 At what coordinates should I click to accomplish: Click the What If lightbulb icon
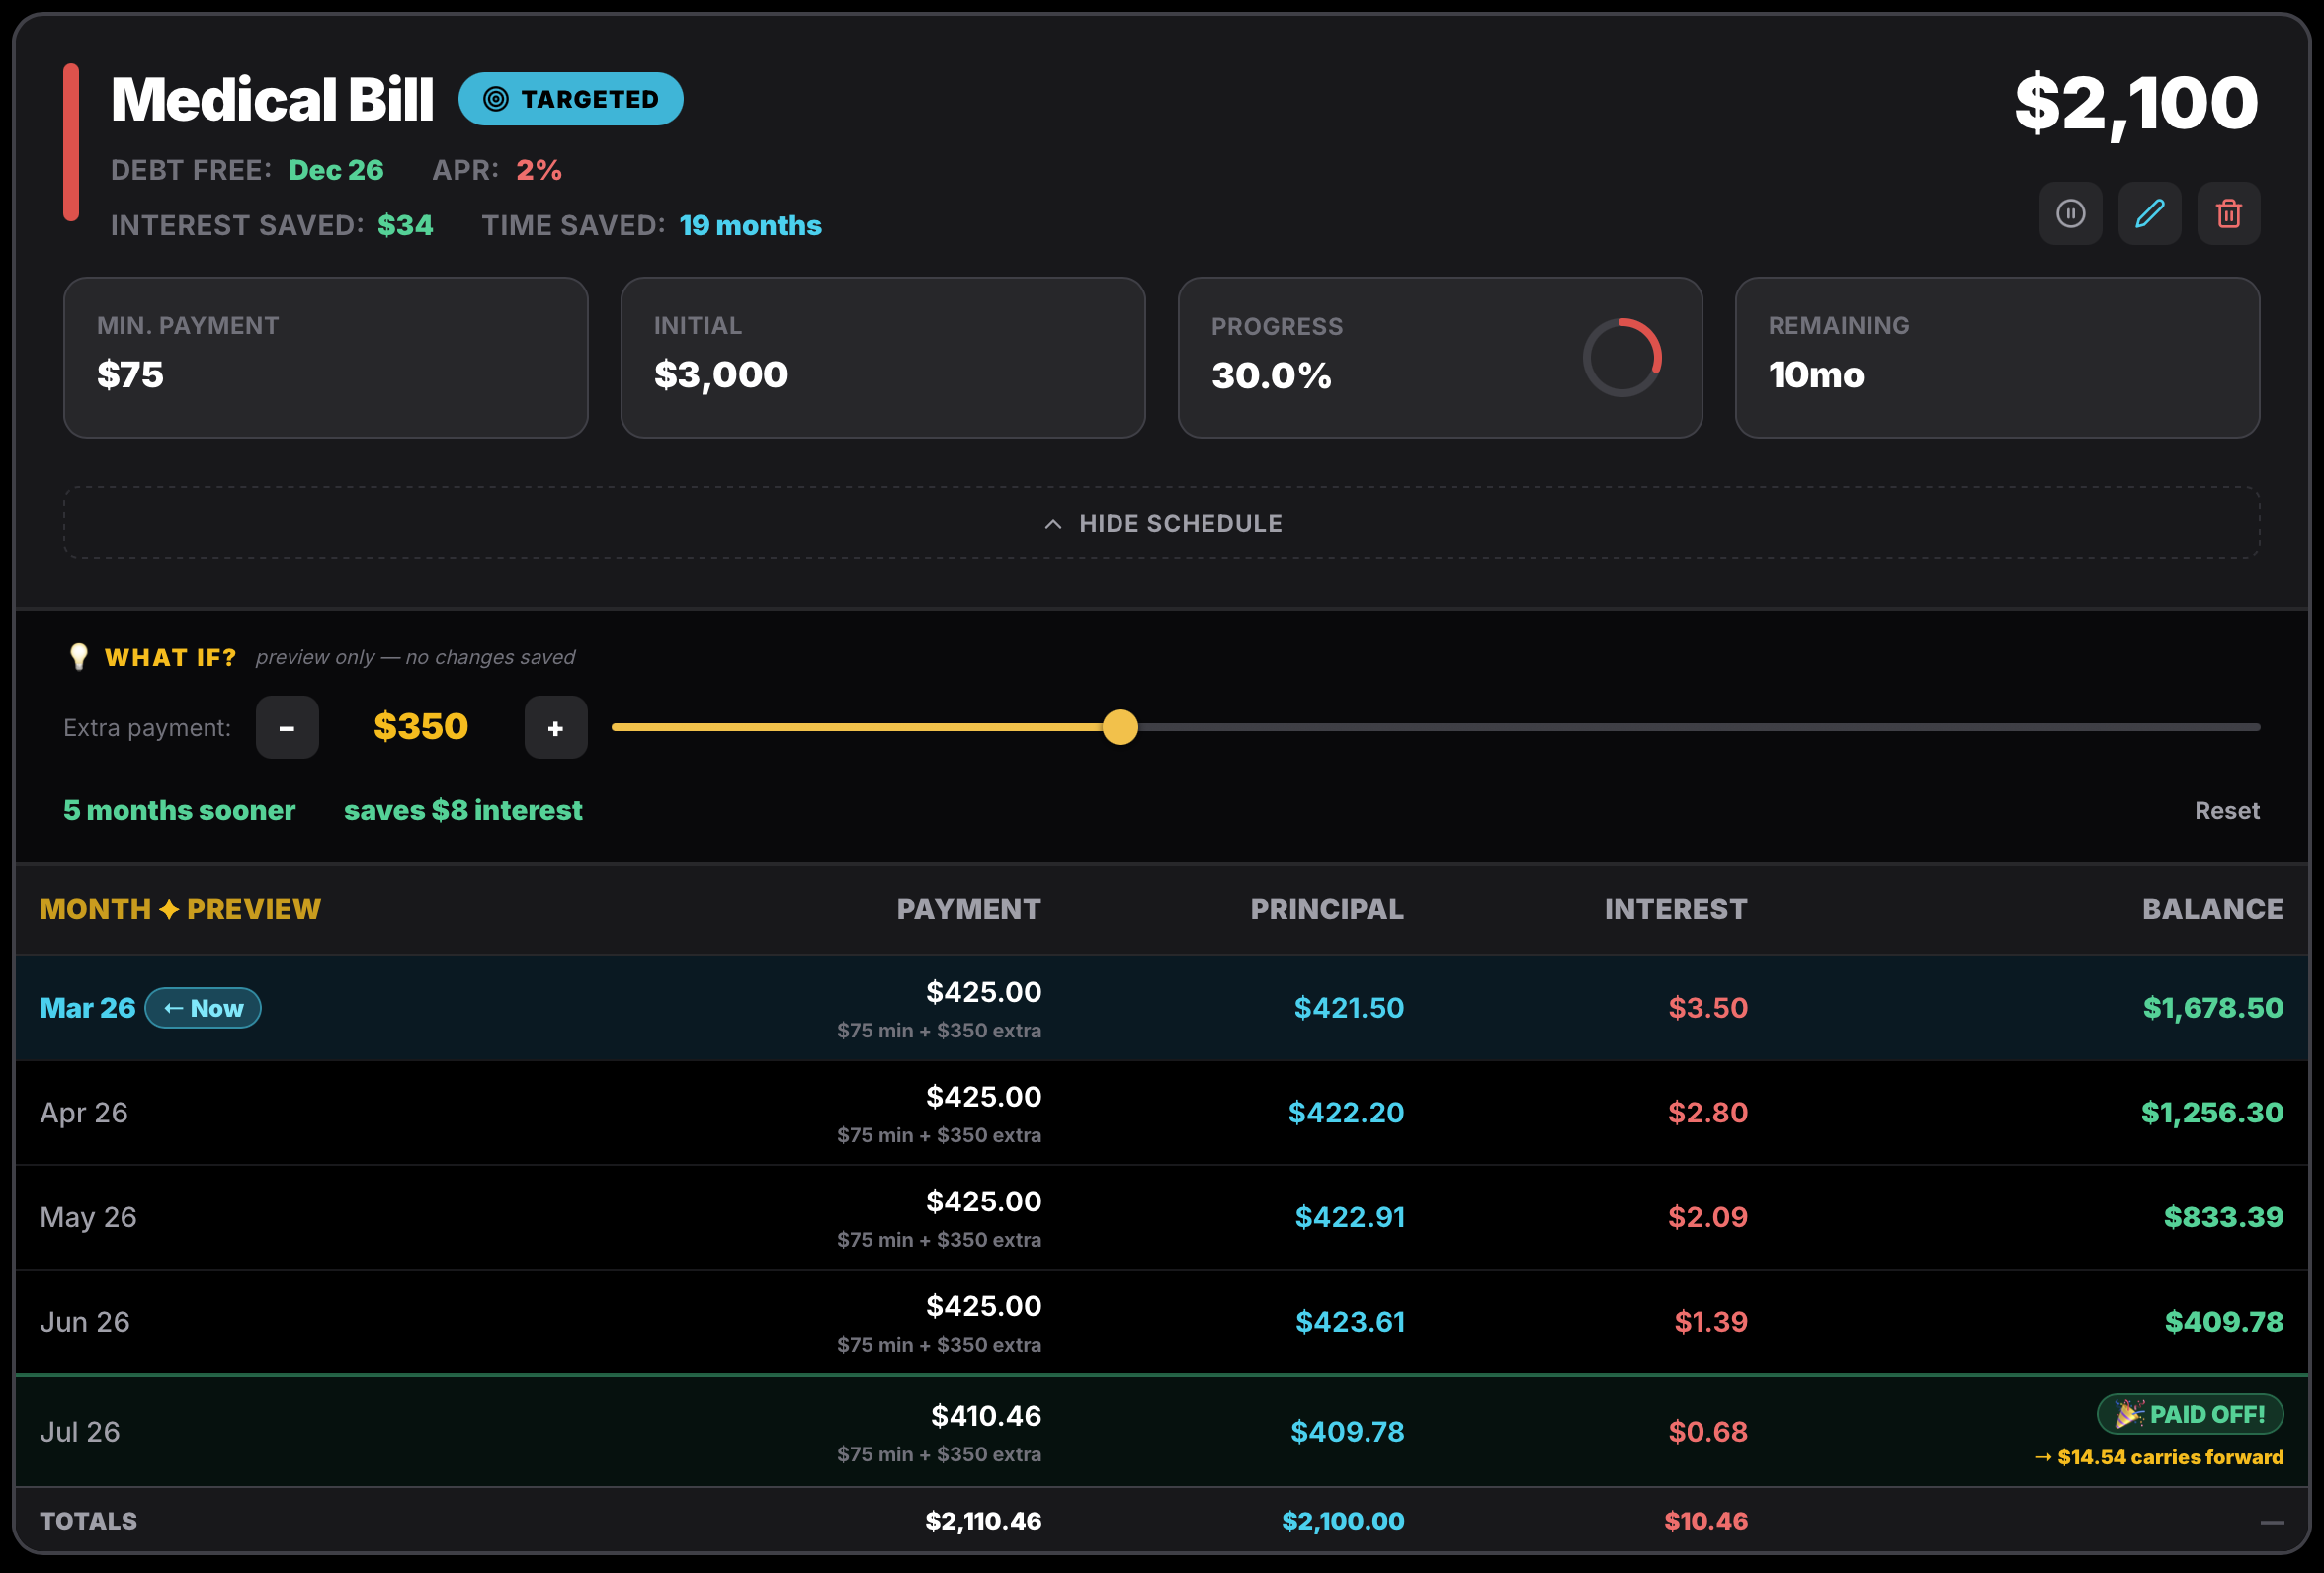click(x=78, y=656)
